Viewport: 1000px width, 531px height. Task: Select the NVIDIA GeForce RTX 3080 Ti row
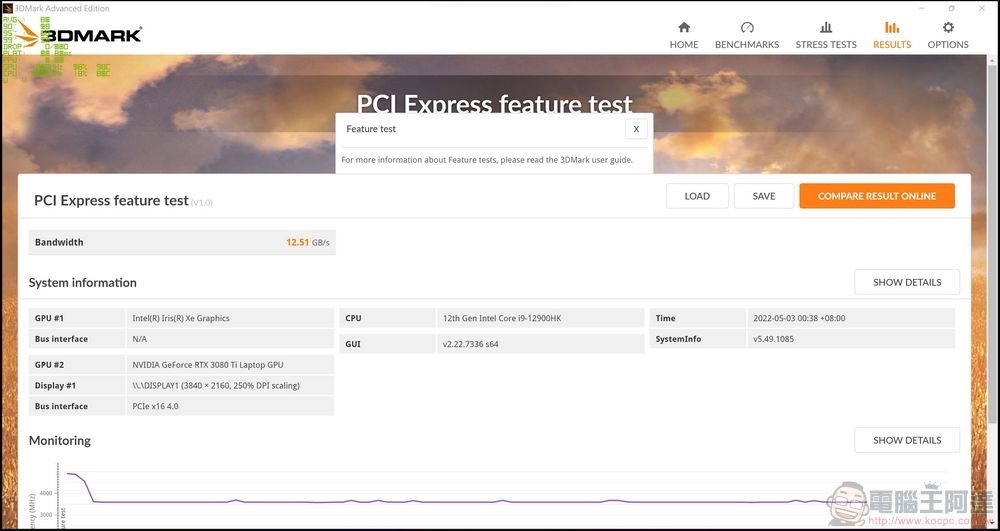point(182,365)
